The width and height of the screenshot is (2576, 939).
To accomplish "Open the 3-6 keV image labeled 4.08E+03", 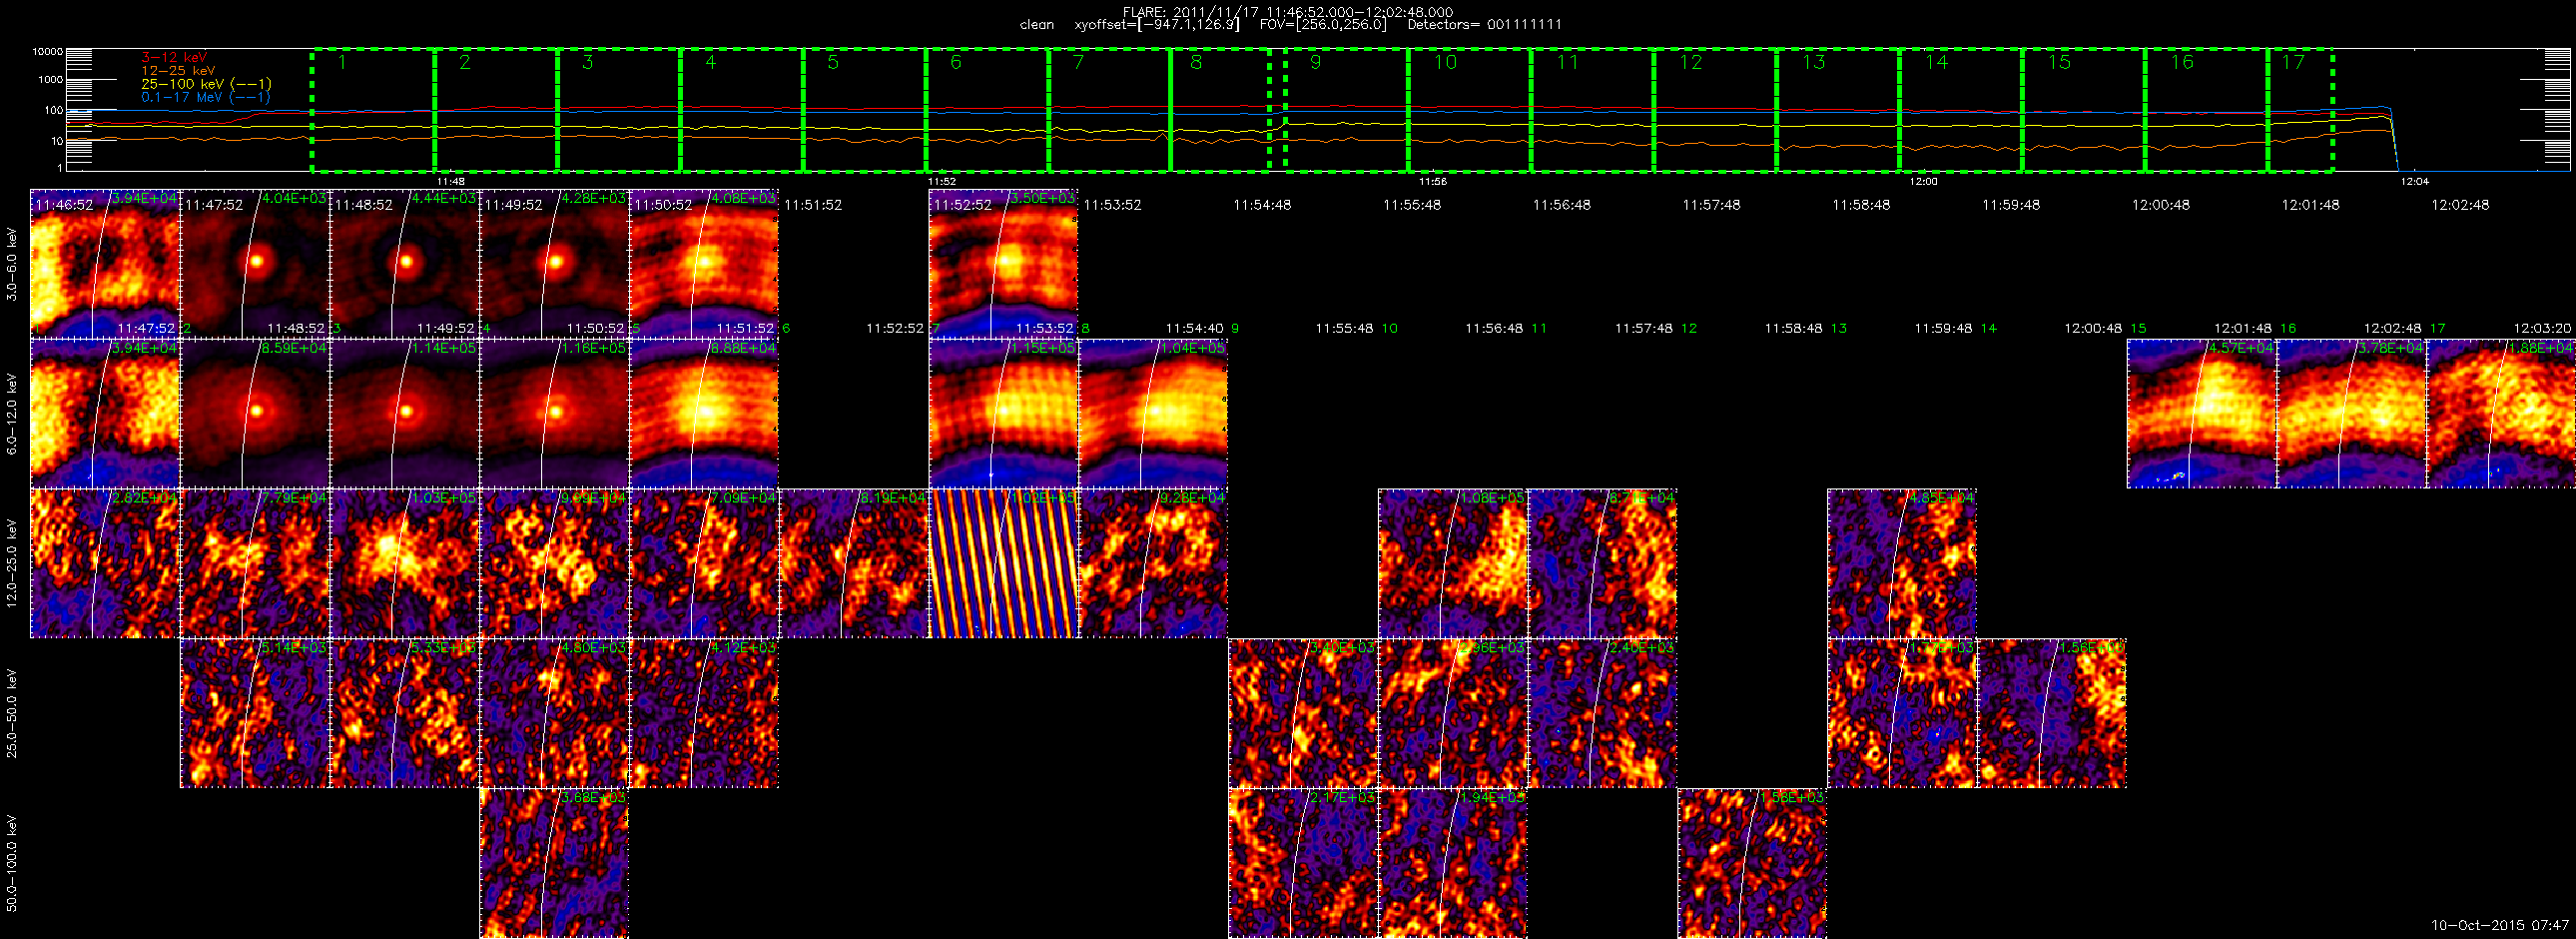I will [x=704, y=263].
